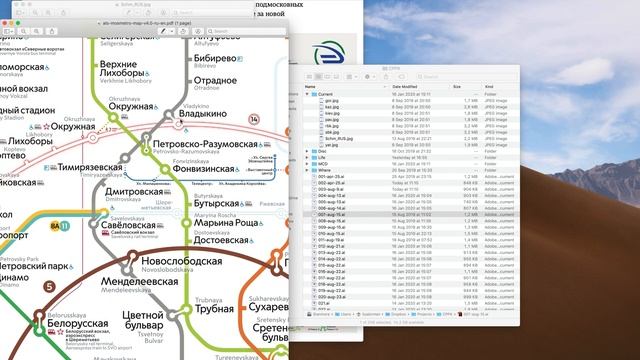
Task: Switch Finder to column view
Action: click(327, 76)
